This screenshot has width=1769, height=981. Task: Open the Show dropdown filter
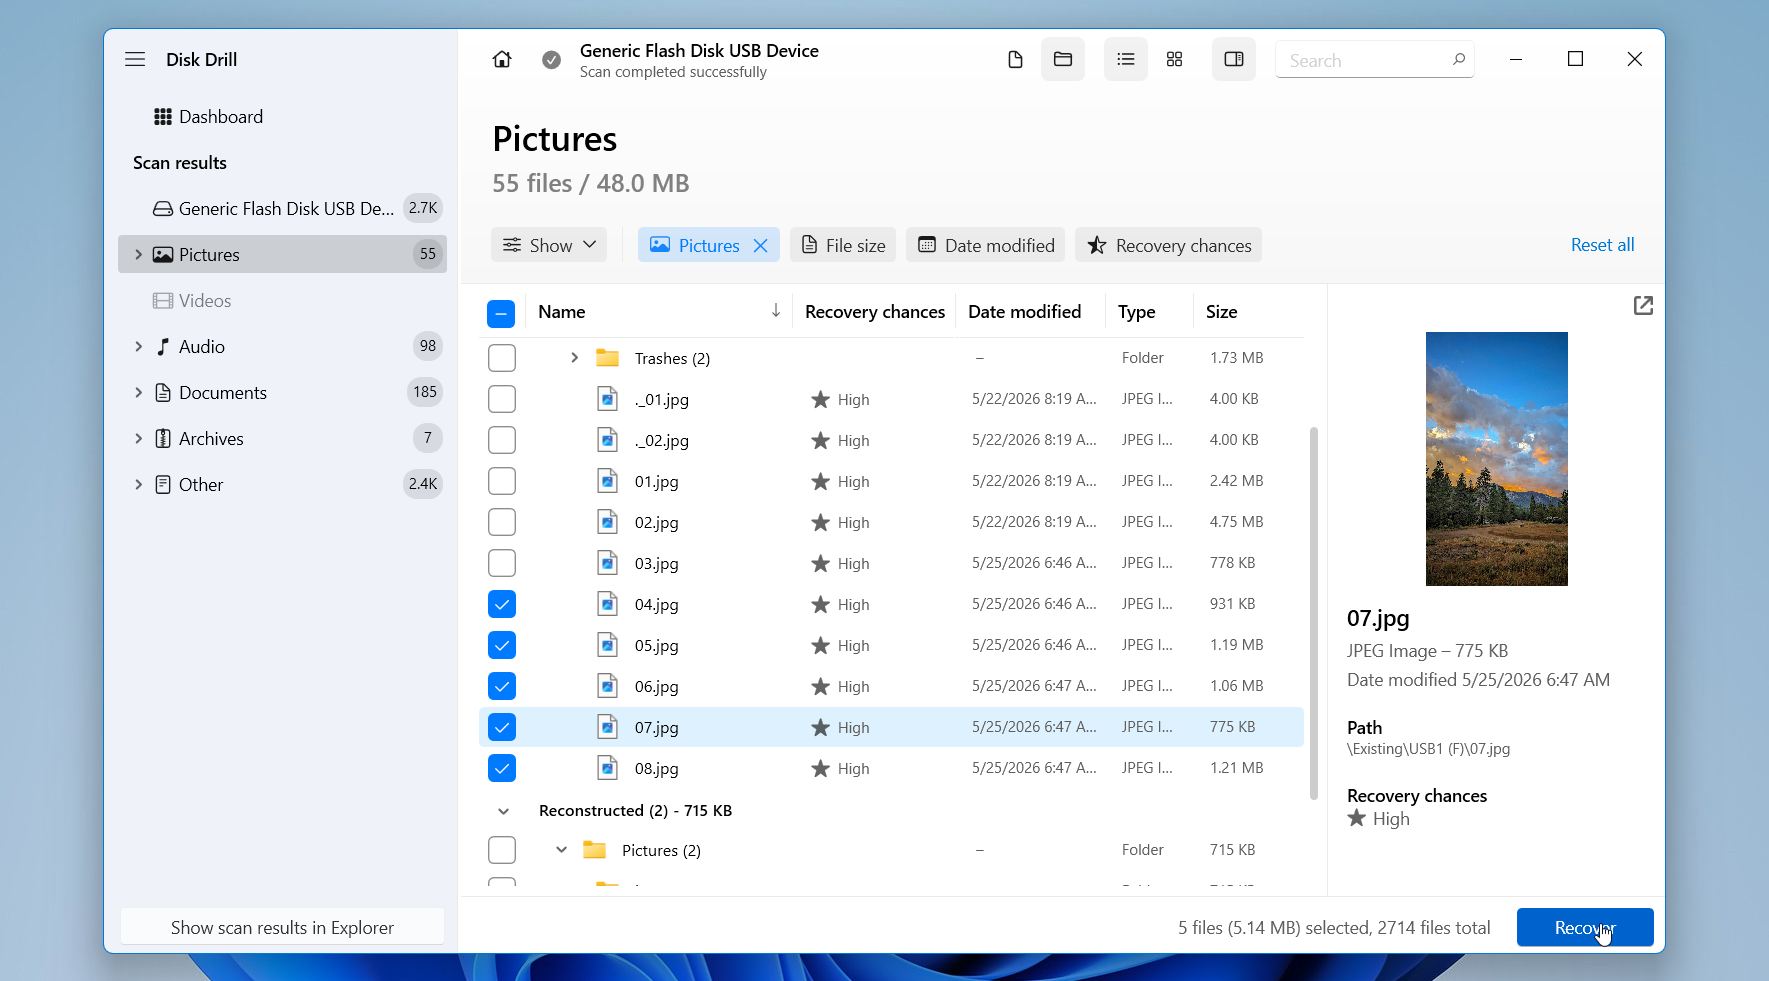click(x=549, y=245)
